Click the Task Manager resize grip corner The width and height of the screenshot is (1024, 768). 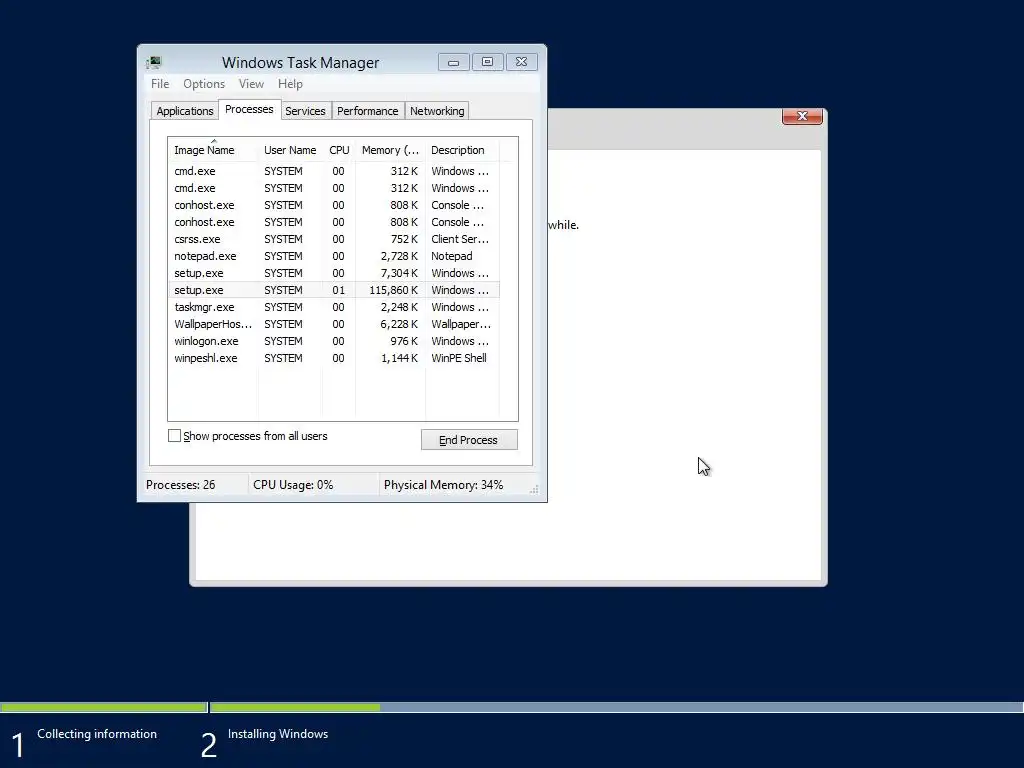[x=534, y=489]
